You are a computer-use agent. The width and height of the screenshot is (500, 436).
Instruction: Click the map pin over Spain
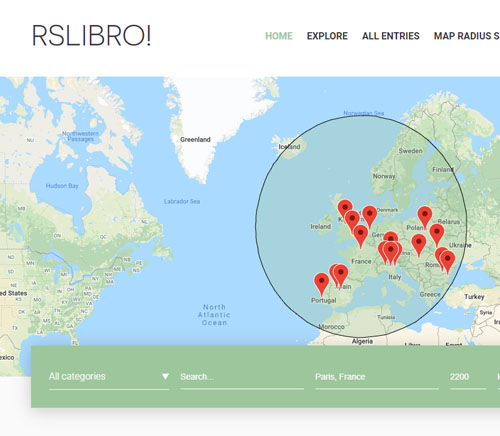pos(341,276)
